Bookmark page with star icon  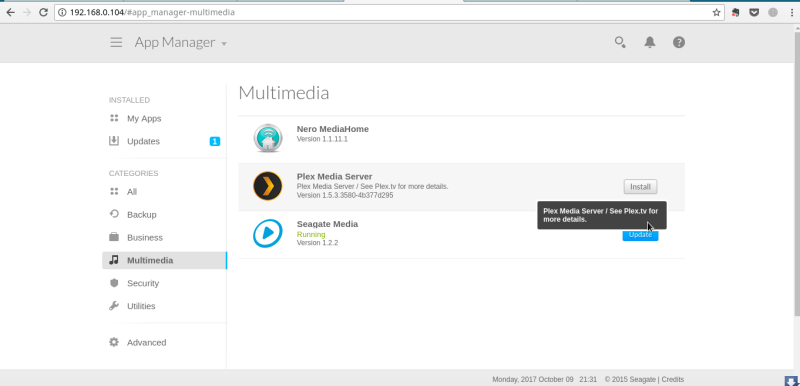pos(716,12)
